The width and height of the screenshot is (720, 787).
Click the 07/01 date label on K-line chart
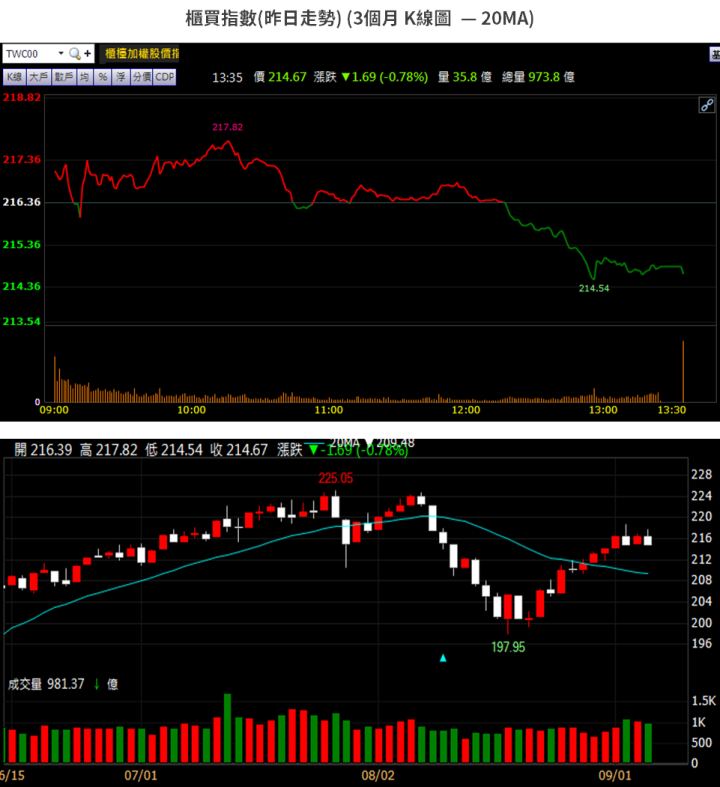click(140, 775)
